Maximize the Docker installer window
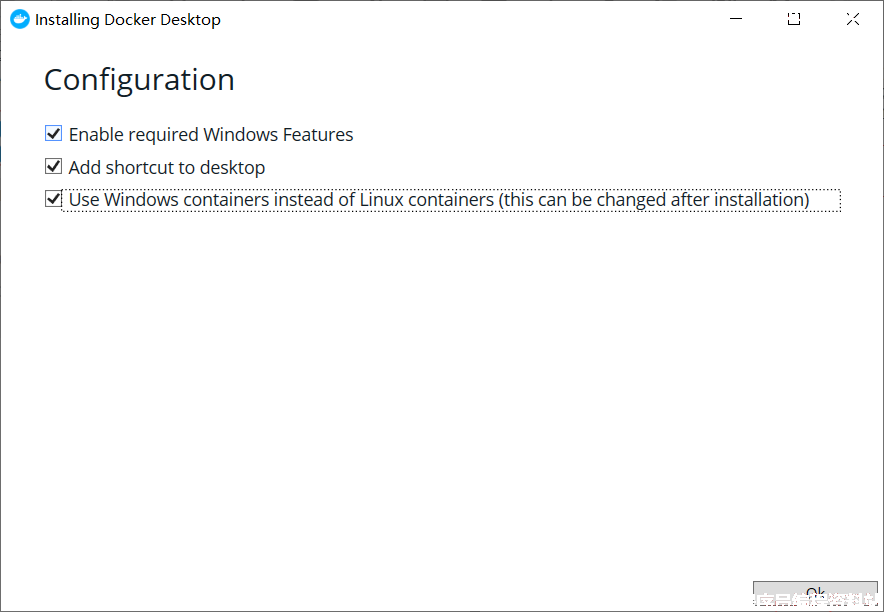This screenshot has width=884, height=612. 794,19
